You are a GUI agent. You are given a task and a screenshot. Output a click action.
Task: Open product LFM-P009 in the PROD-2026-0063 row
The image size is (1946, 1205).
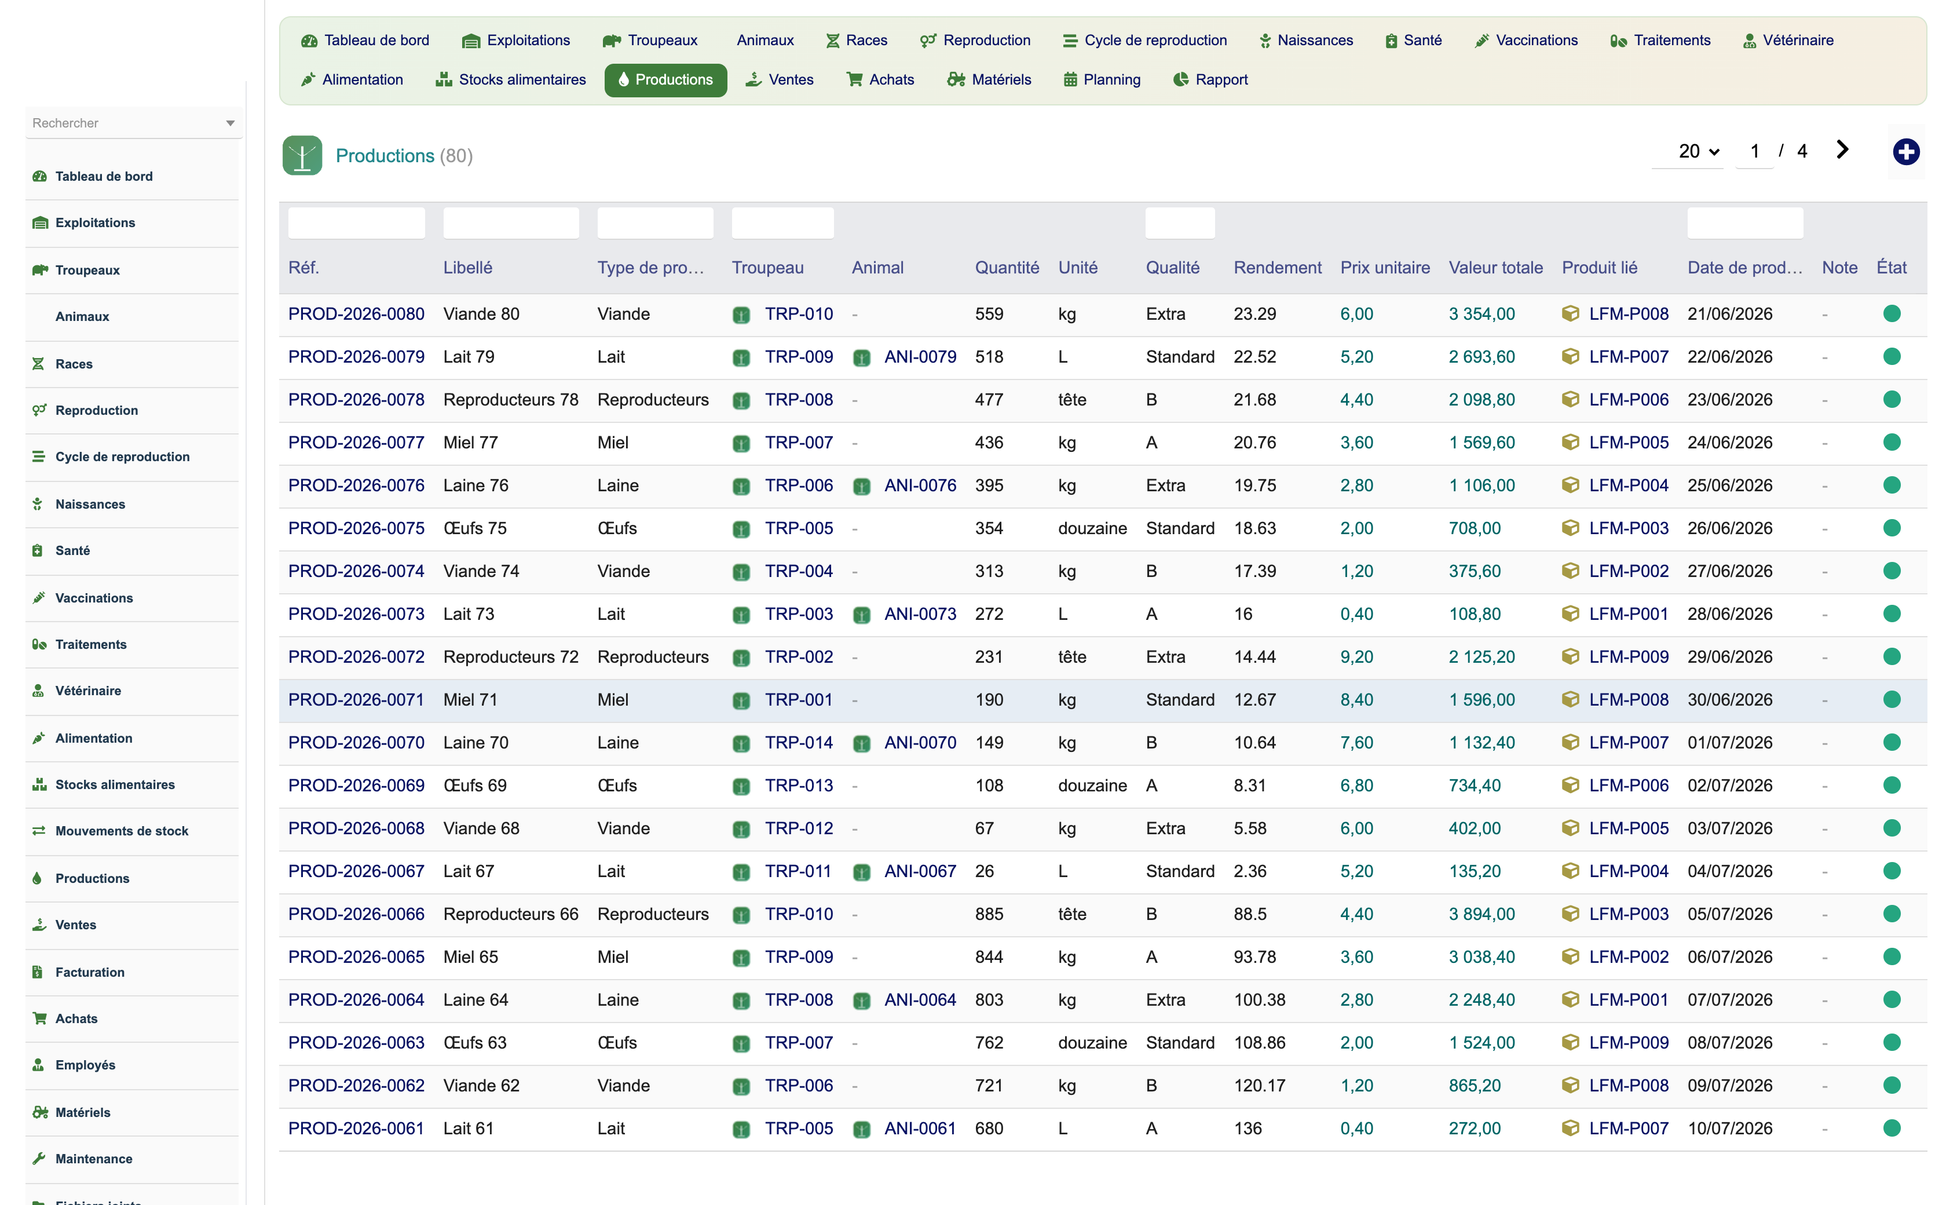(1629, 1043)
